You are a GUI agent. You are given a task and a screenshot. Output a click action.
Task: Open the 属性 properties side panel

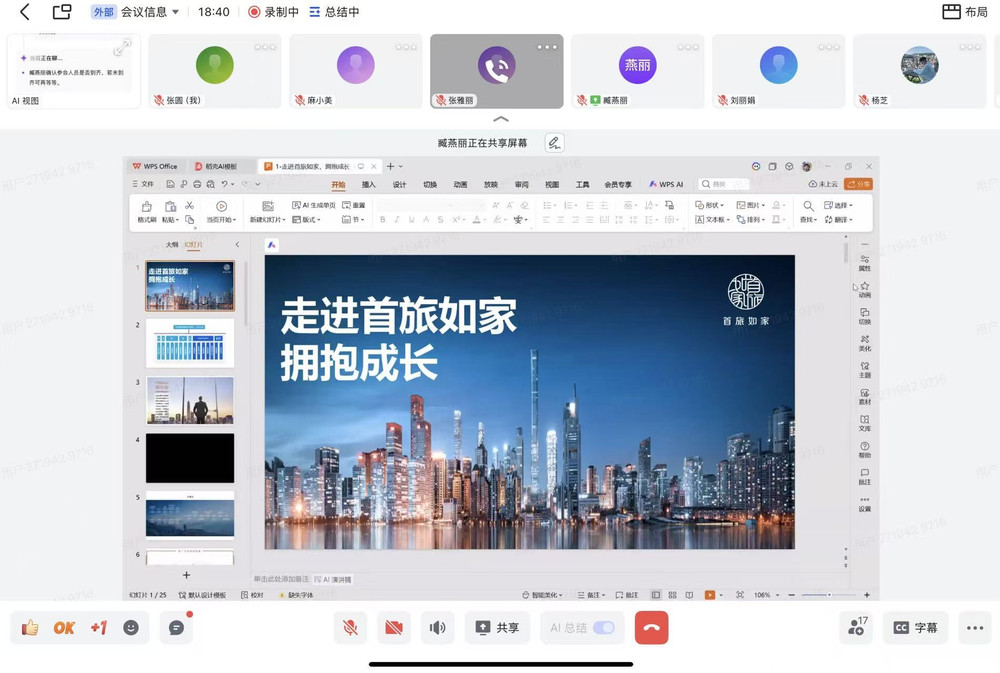(x=865, y=263)
